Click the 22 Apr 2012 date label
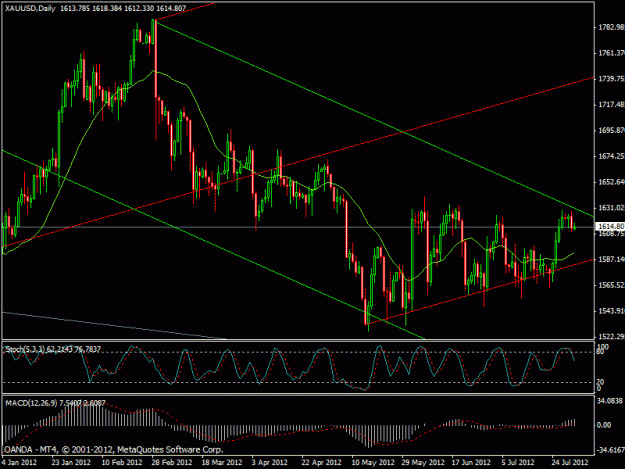This screenshot has height=469, width=625. (321, 463)
